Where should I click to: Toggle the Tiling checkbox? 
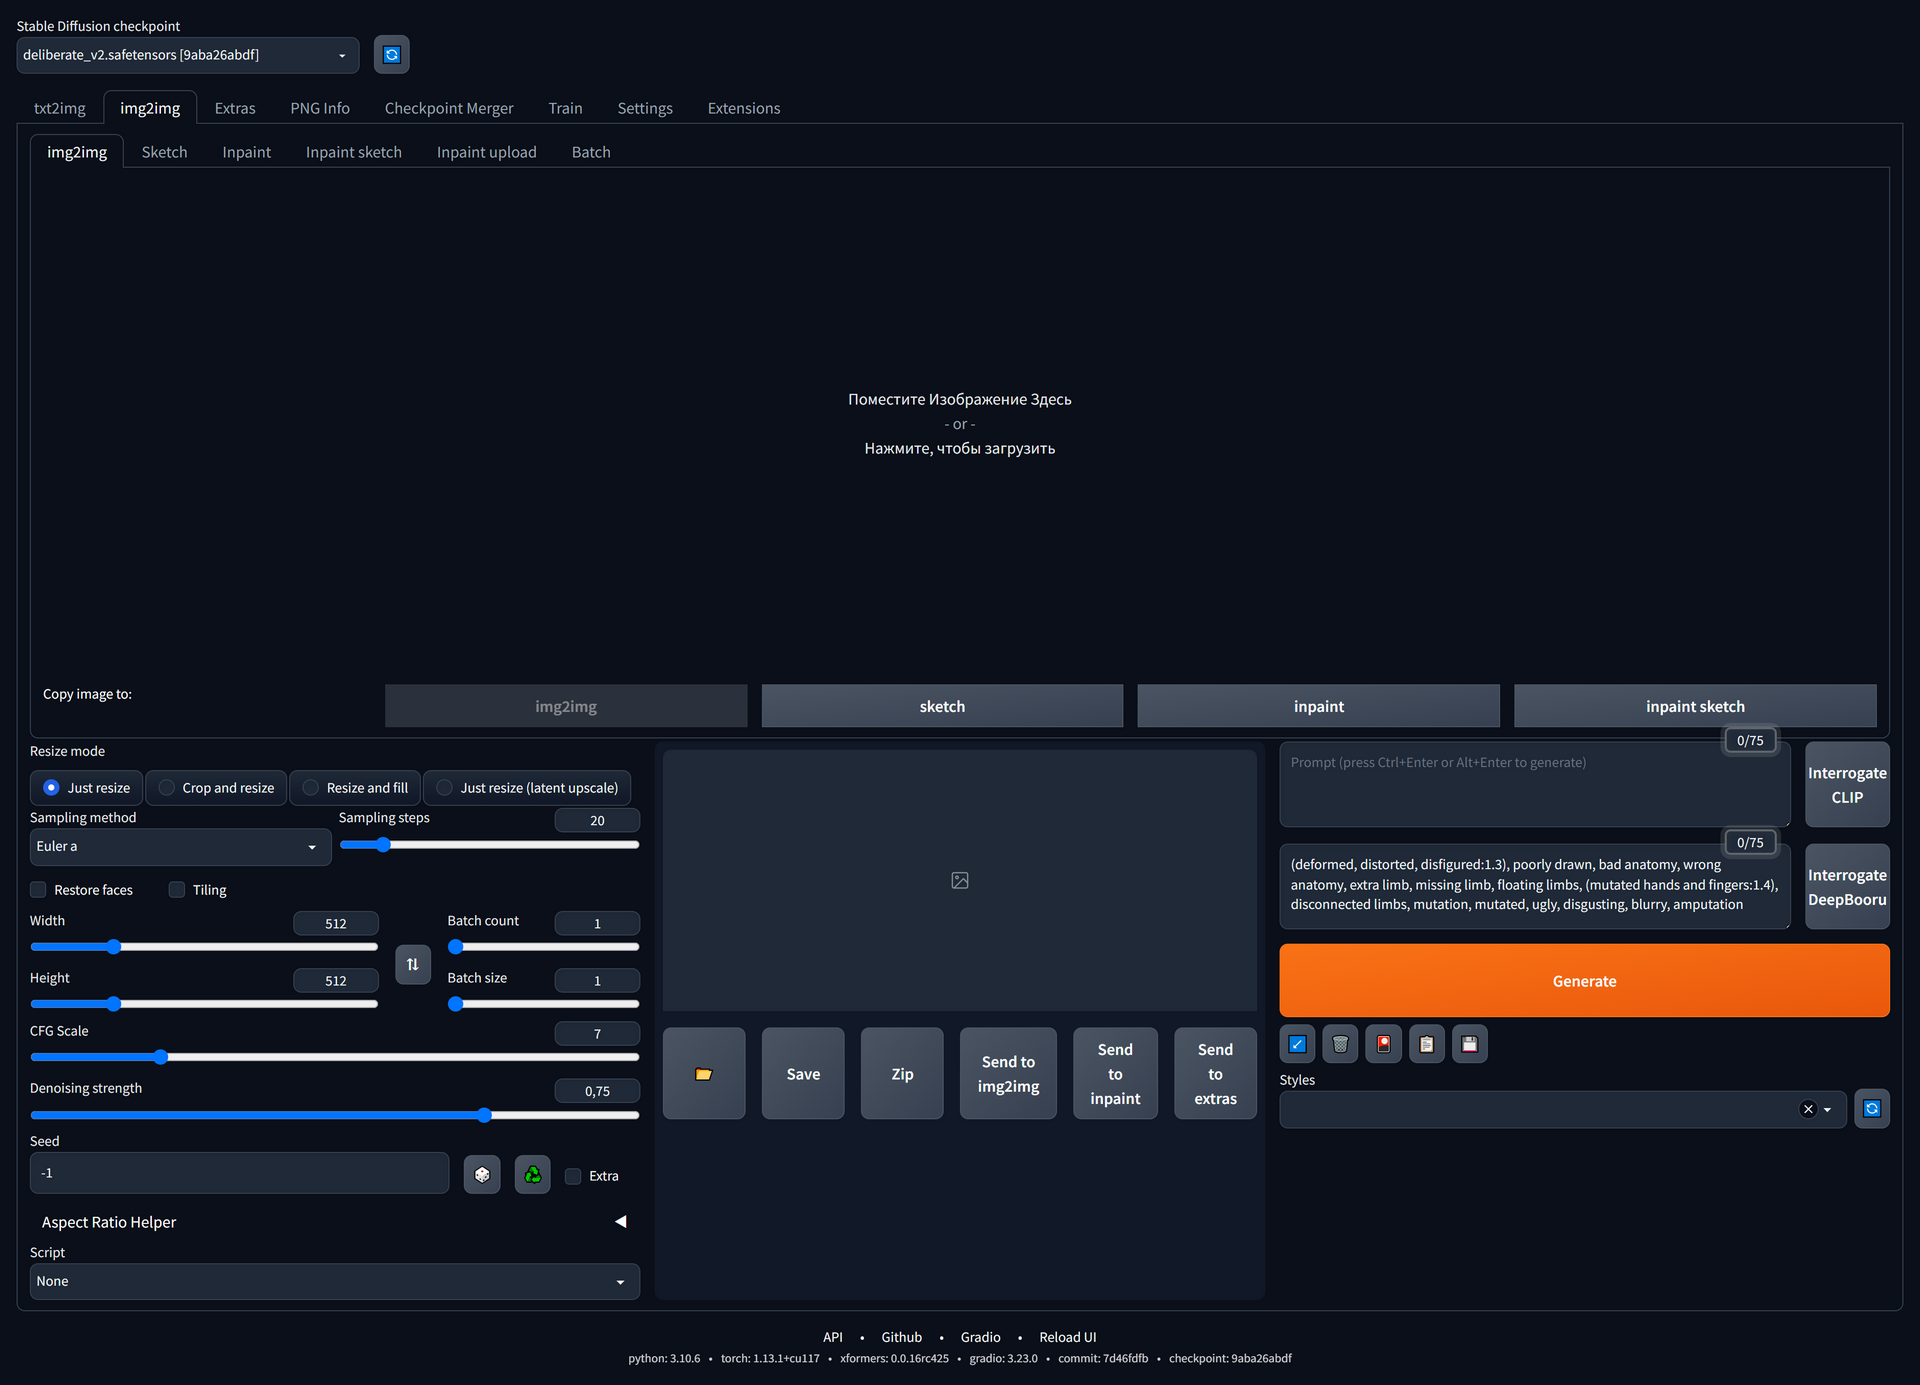point(177,890)
